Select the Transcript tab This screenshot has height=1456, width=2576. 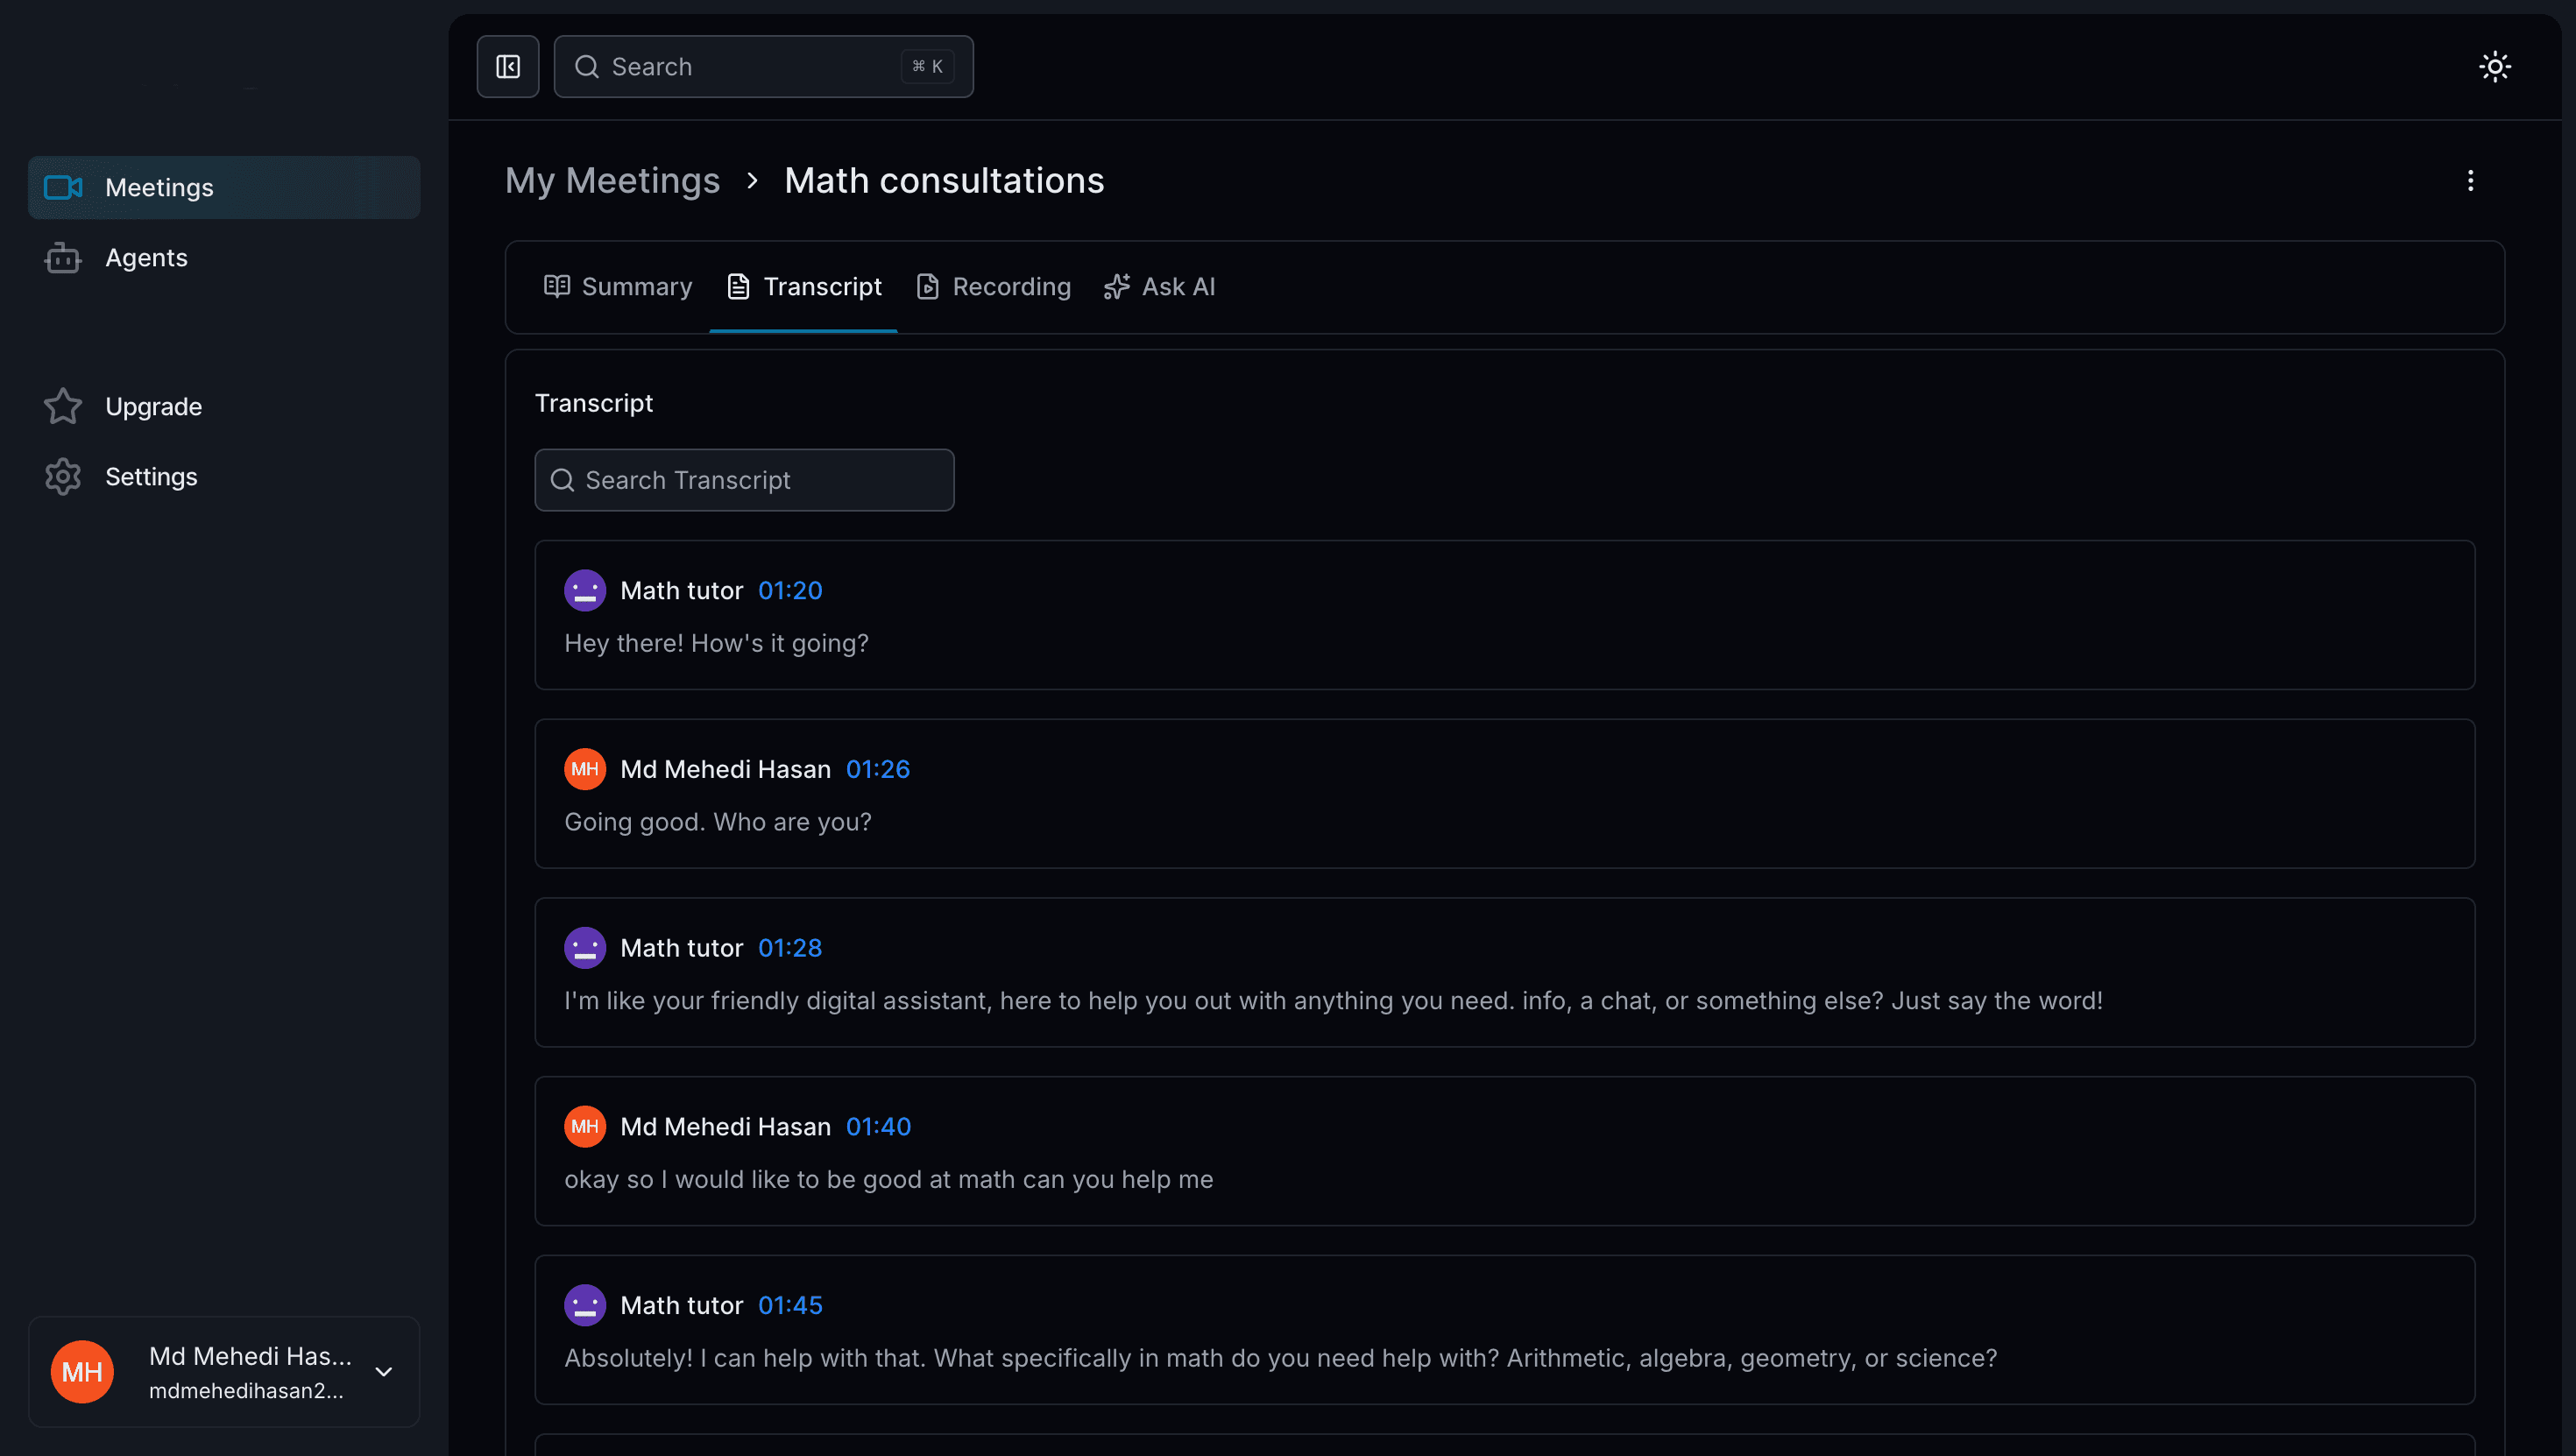point(803,287)
